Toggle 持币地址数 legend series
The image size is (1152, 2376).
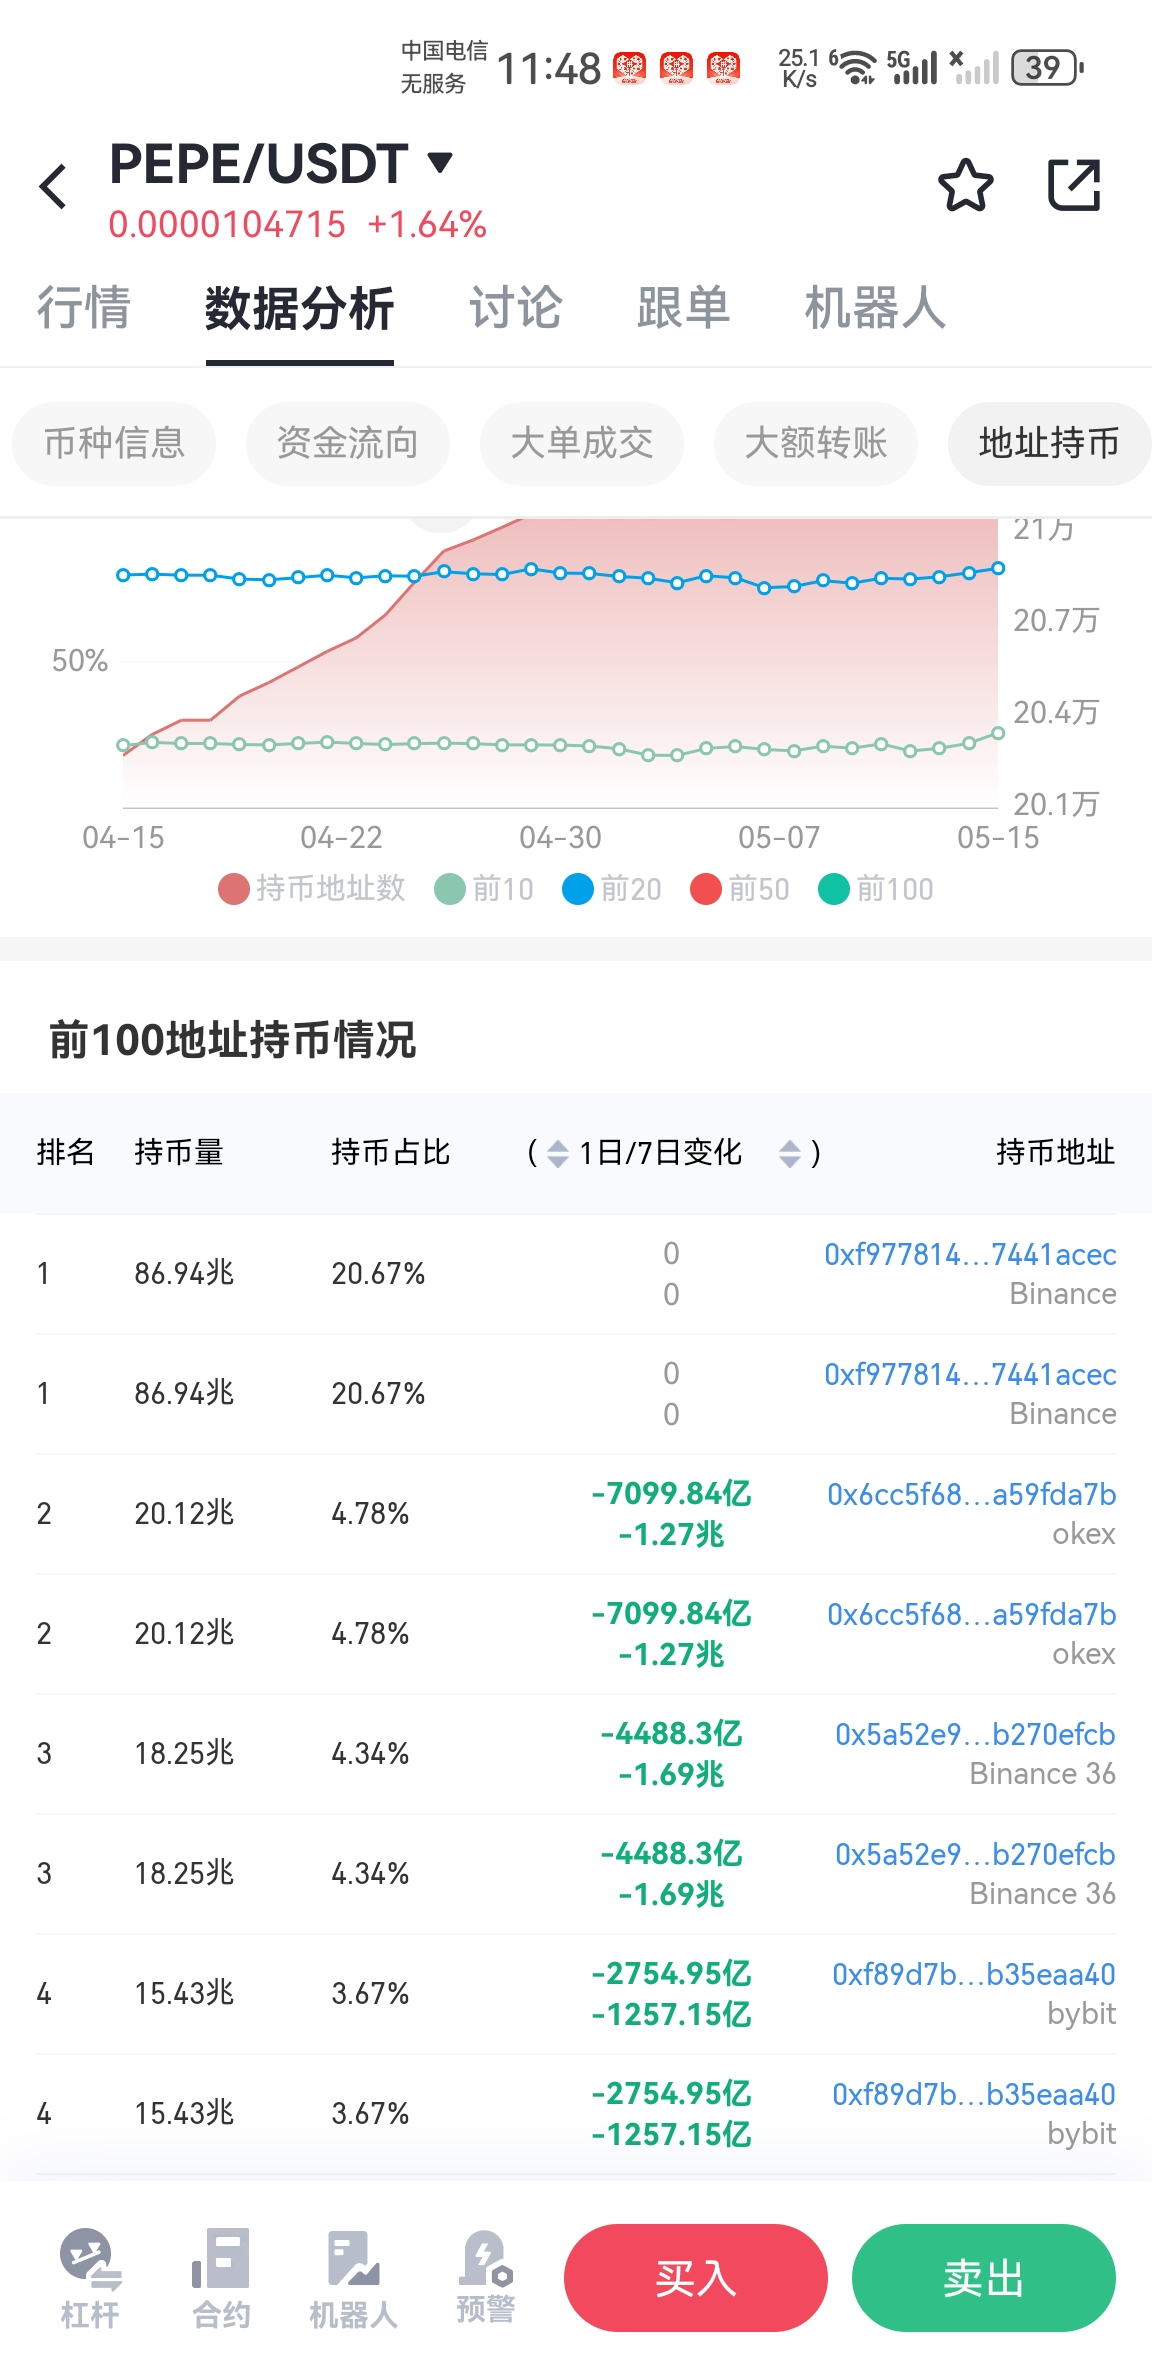click(x=312, y=888)
